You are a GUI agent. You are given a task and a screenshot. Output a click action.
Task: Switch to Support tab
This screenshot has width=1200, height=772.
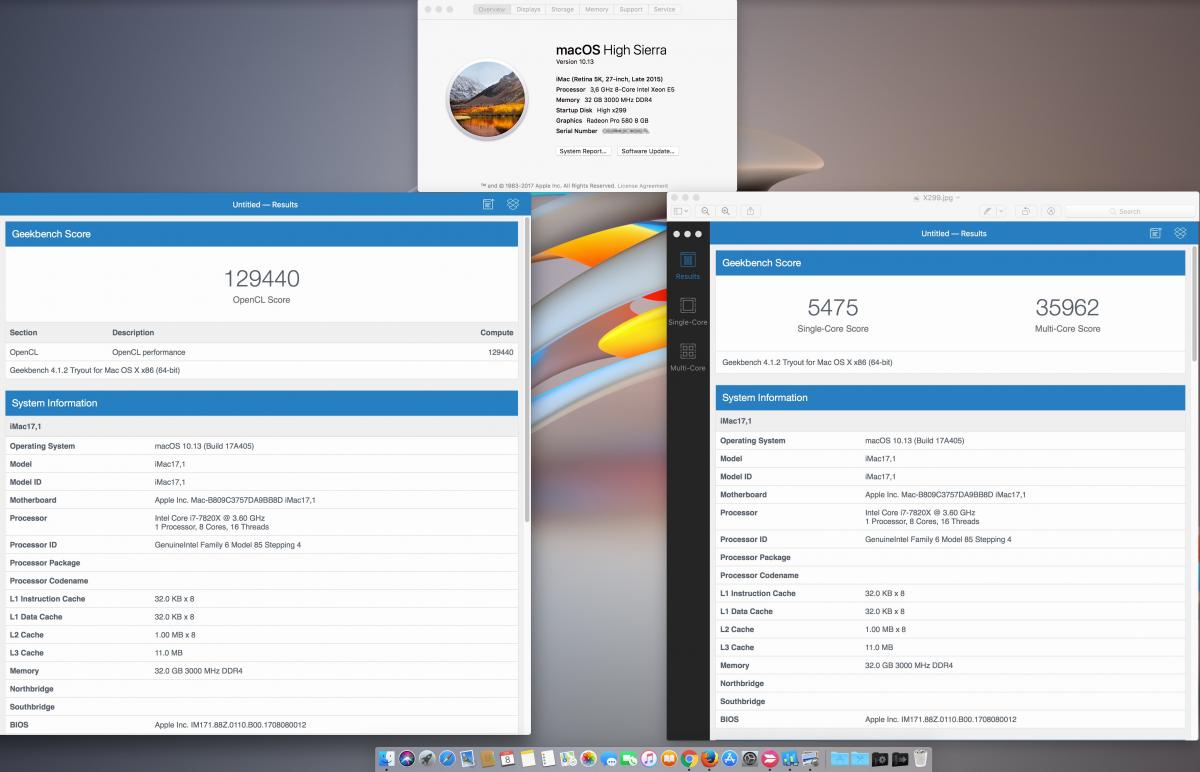(x=631, y=9)
